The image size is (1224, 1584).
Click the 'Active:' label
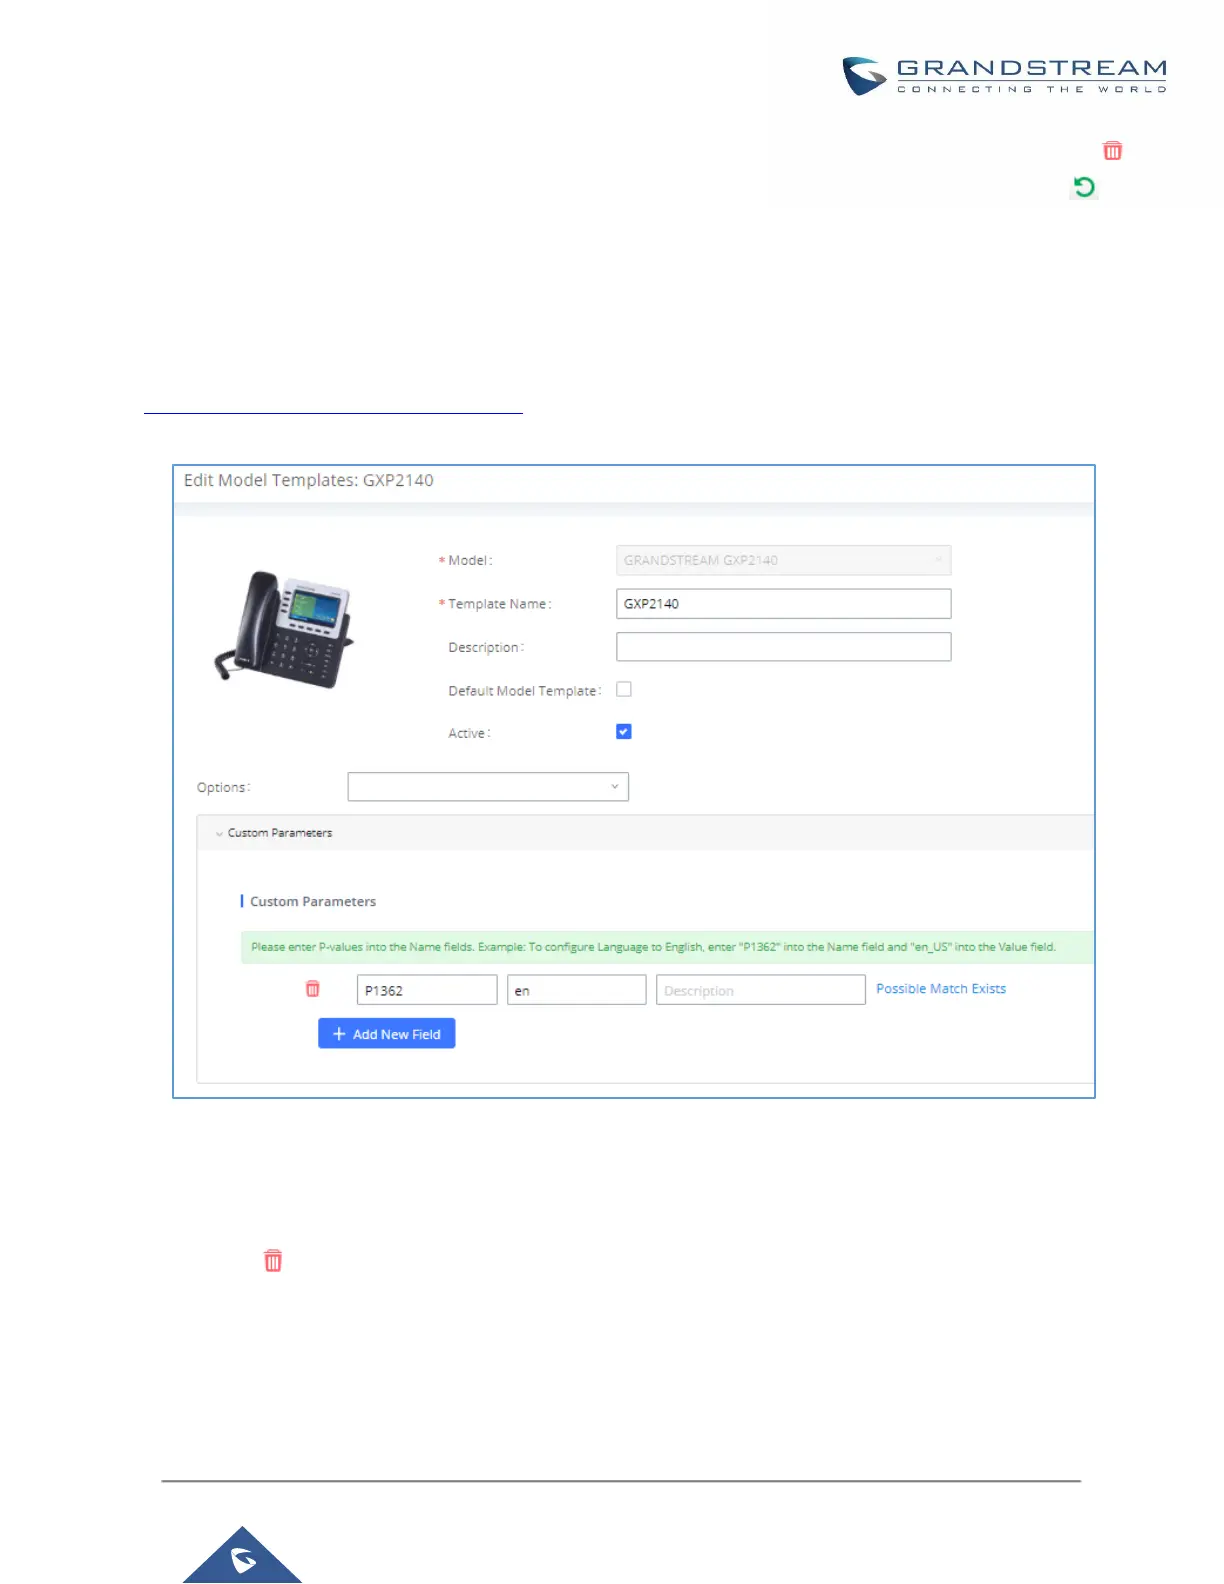469,733
